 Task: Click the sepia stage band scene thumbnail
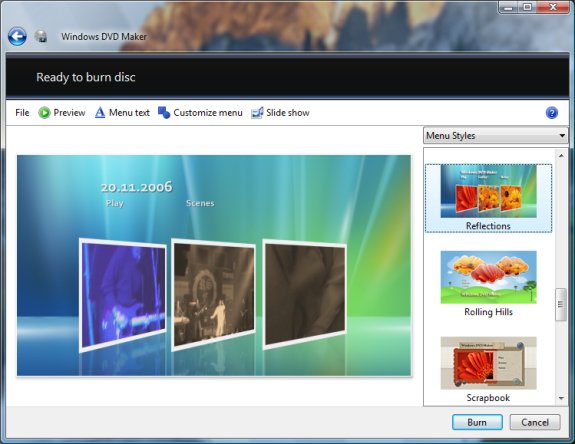pos(213,295)
